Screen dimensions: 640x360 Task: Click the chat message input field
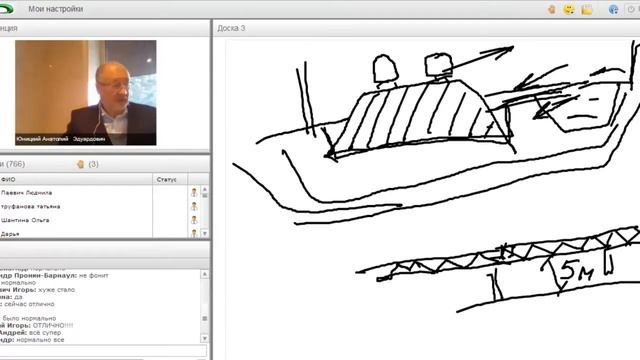tap(103, 351)
